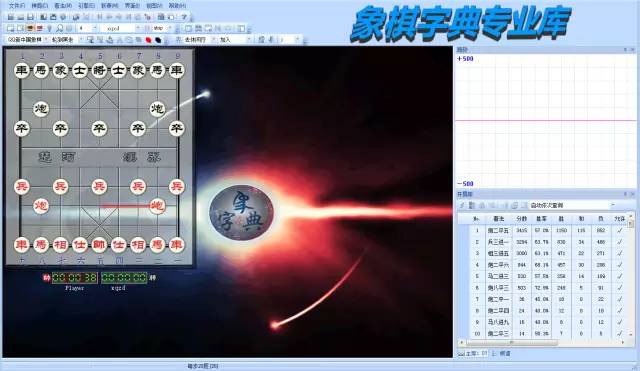The image size is (640, 371).
Task: Sort by the 分数 column header
Action: point(522,219)
